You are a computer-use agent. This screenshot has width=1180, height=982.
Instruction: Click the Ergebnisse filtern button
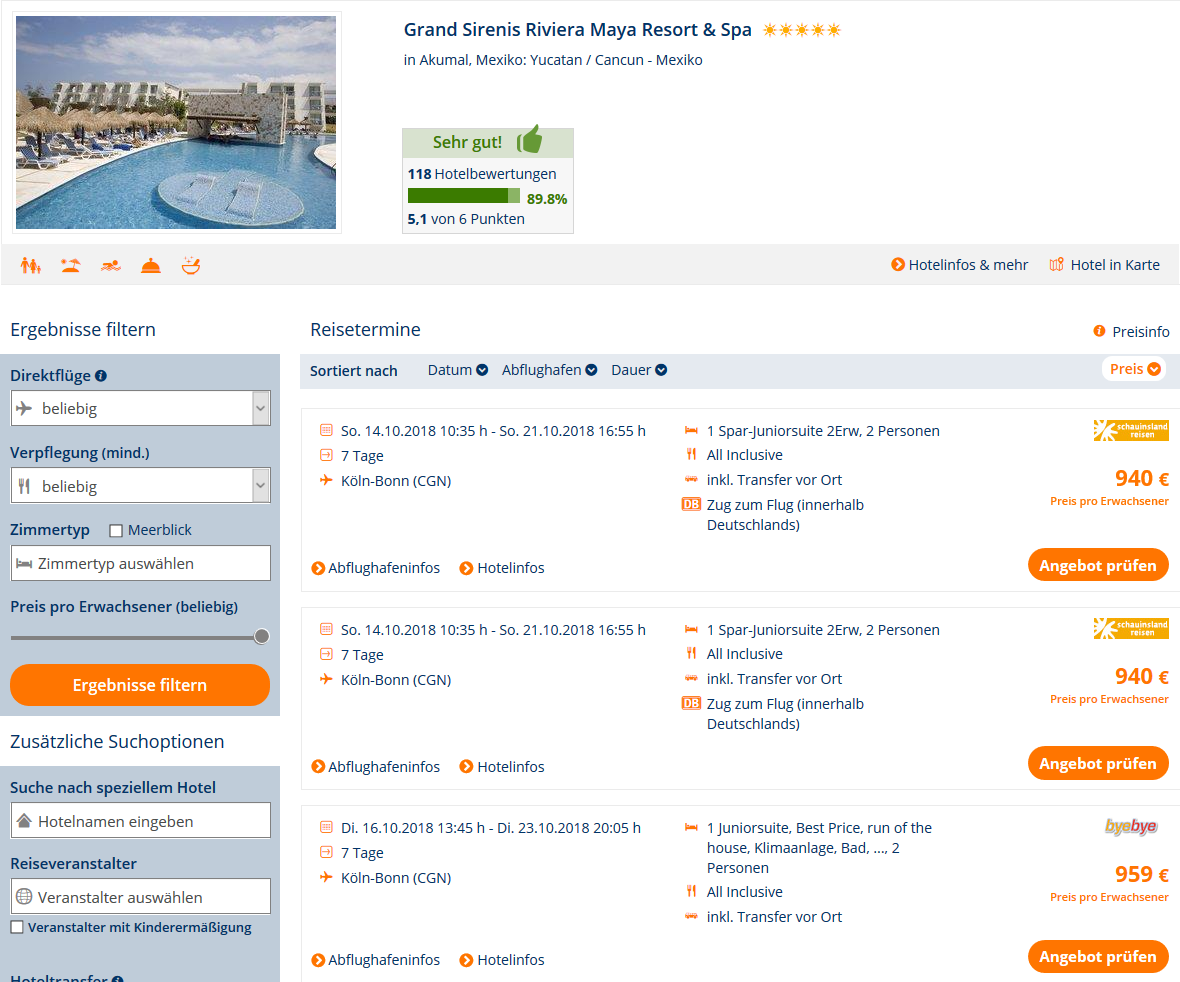[140, 685]
